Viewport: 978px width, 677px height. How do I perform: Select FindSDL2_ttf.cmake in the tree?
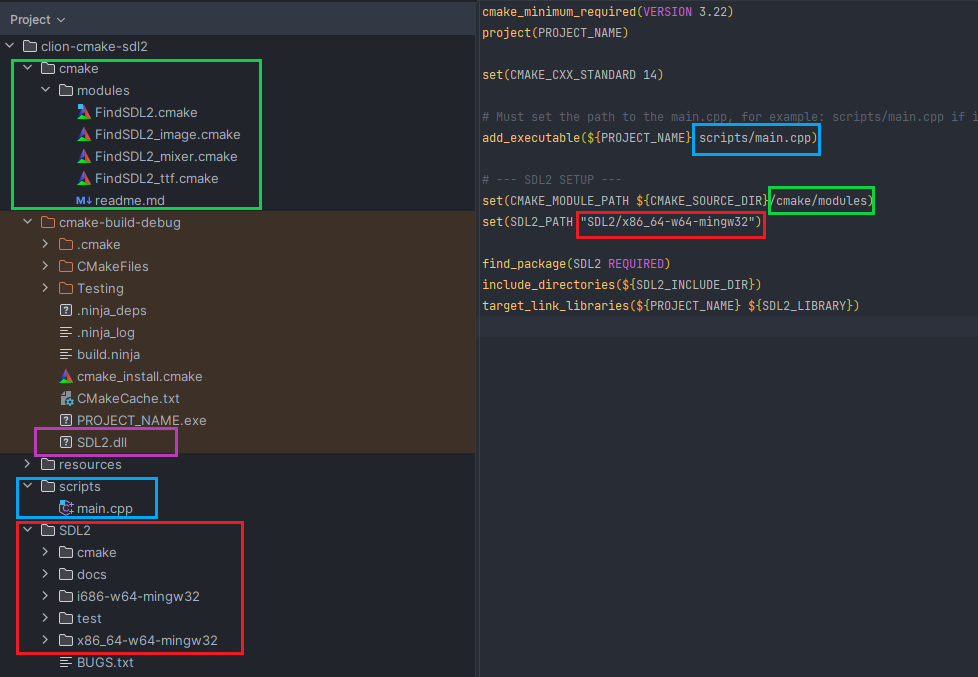click(x=156, y=178)
